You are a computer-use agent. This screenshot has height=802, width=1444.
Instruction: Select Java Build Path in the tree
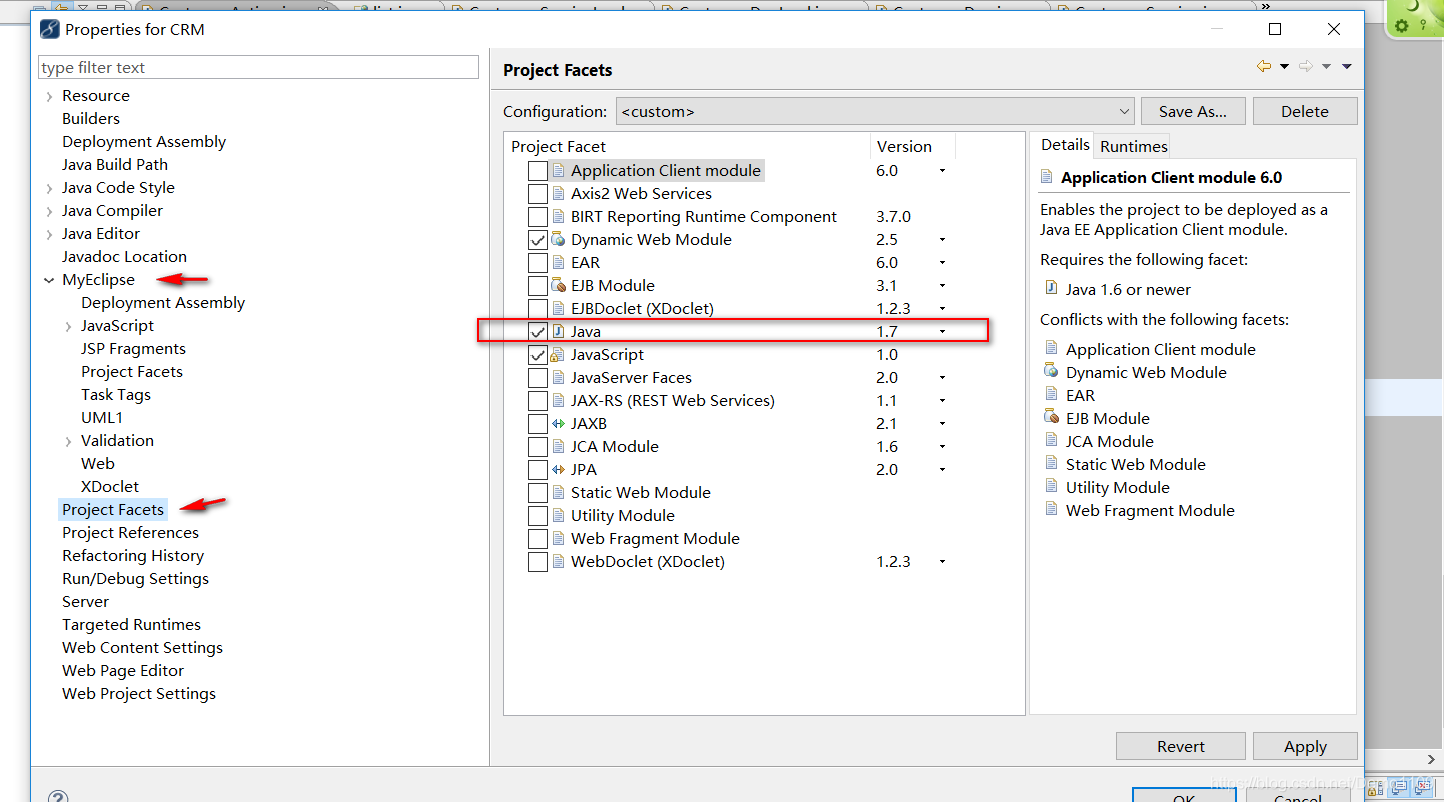(115, 165)
